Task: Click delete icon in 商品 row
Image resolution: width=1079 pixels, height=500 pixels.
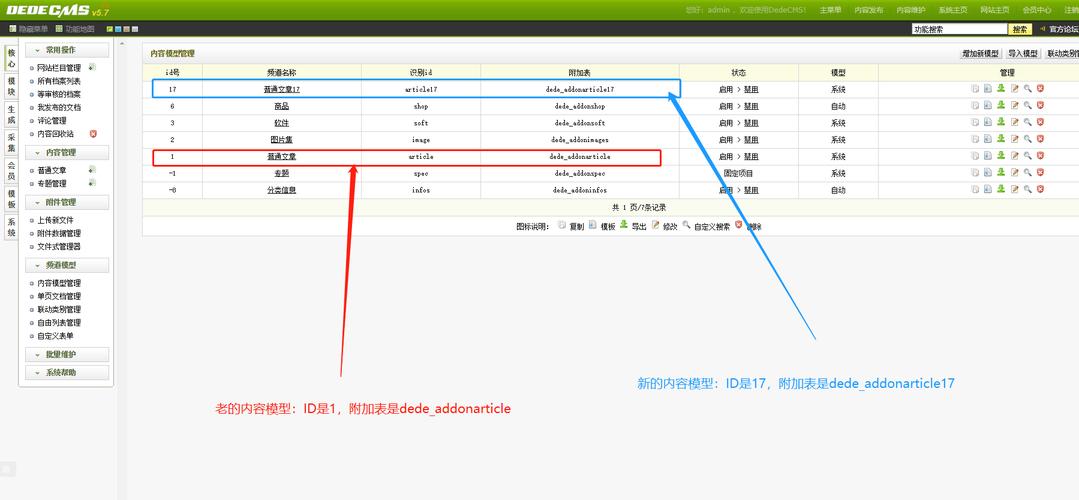Action: coord(1040,105)
